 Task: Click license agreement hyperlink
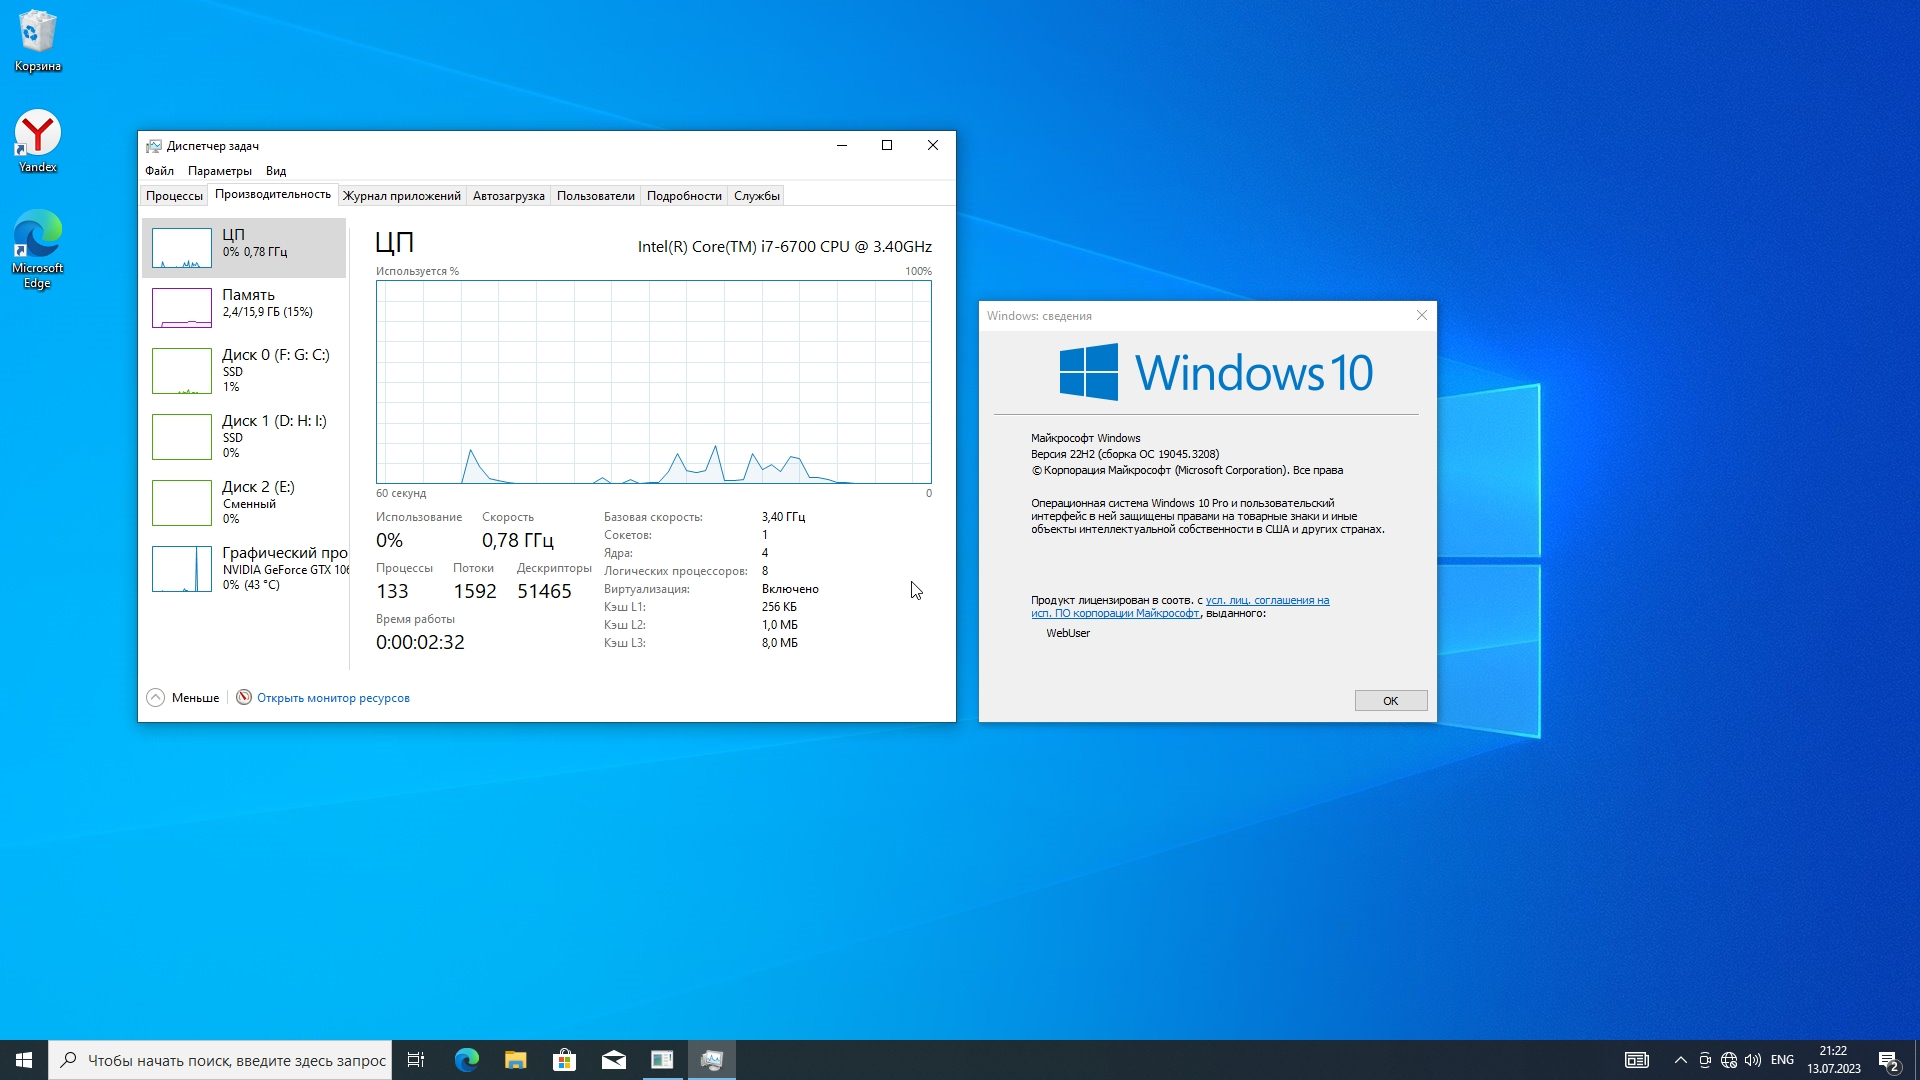(x=1267, y=600)
